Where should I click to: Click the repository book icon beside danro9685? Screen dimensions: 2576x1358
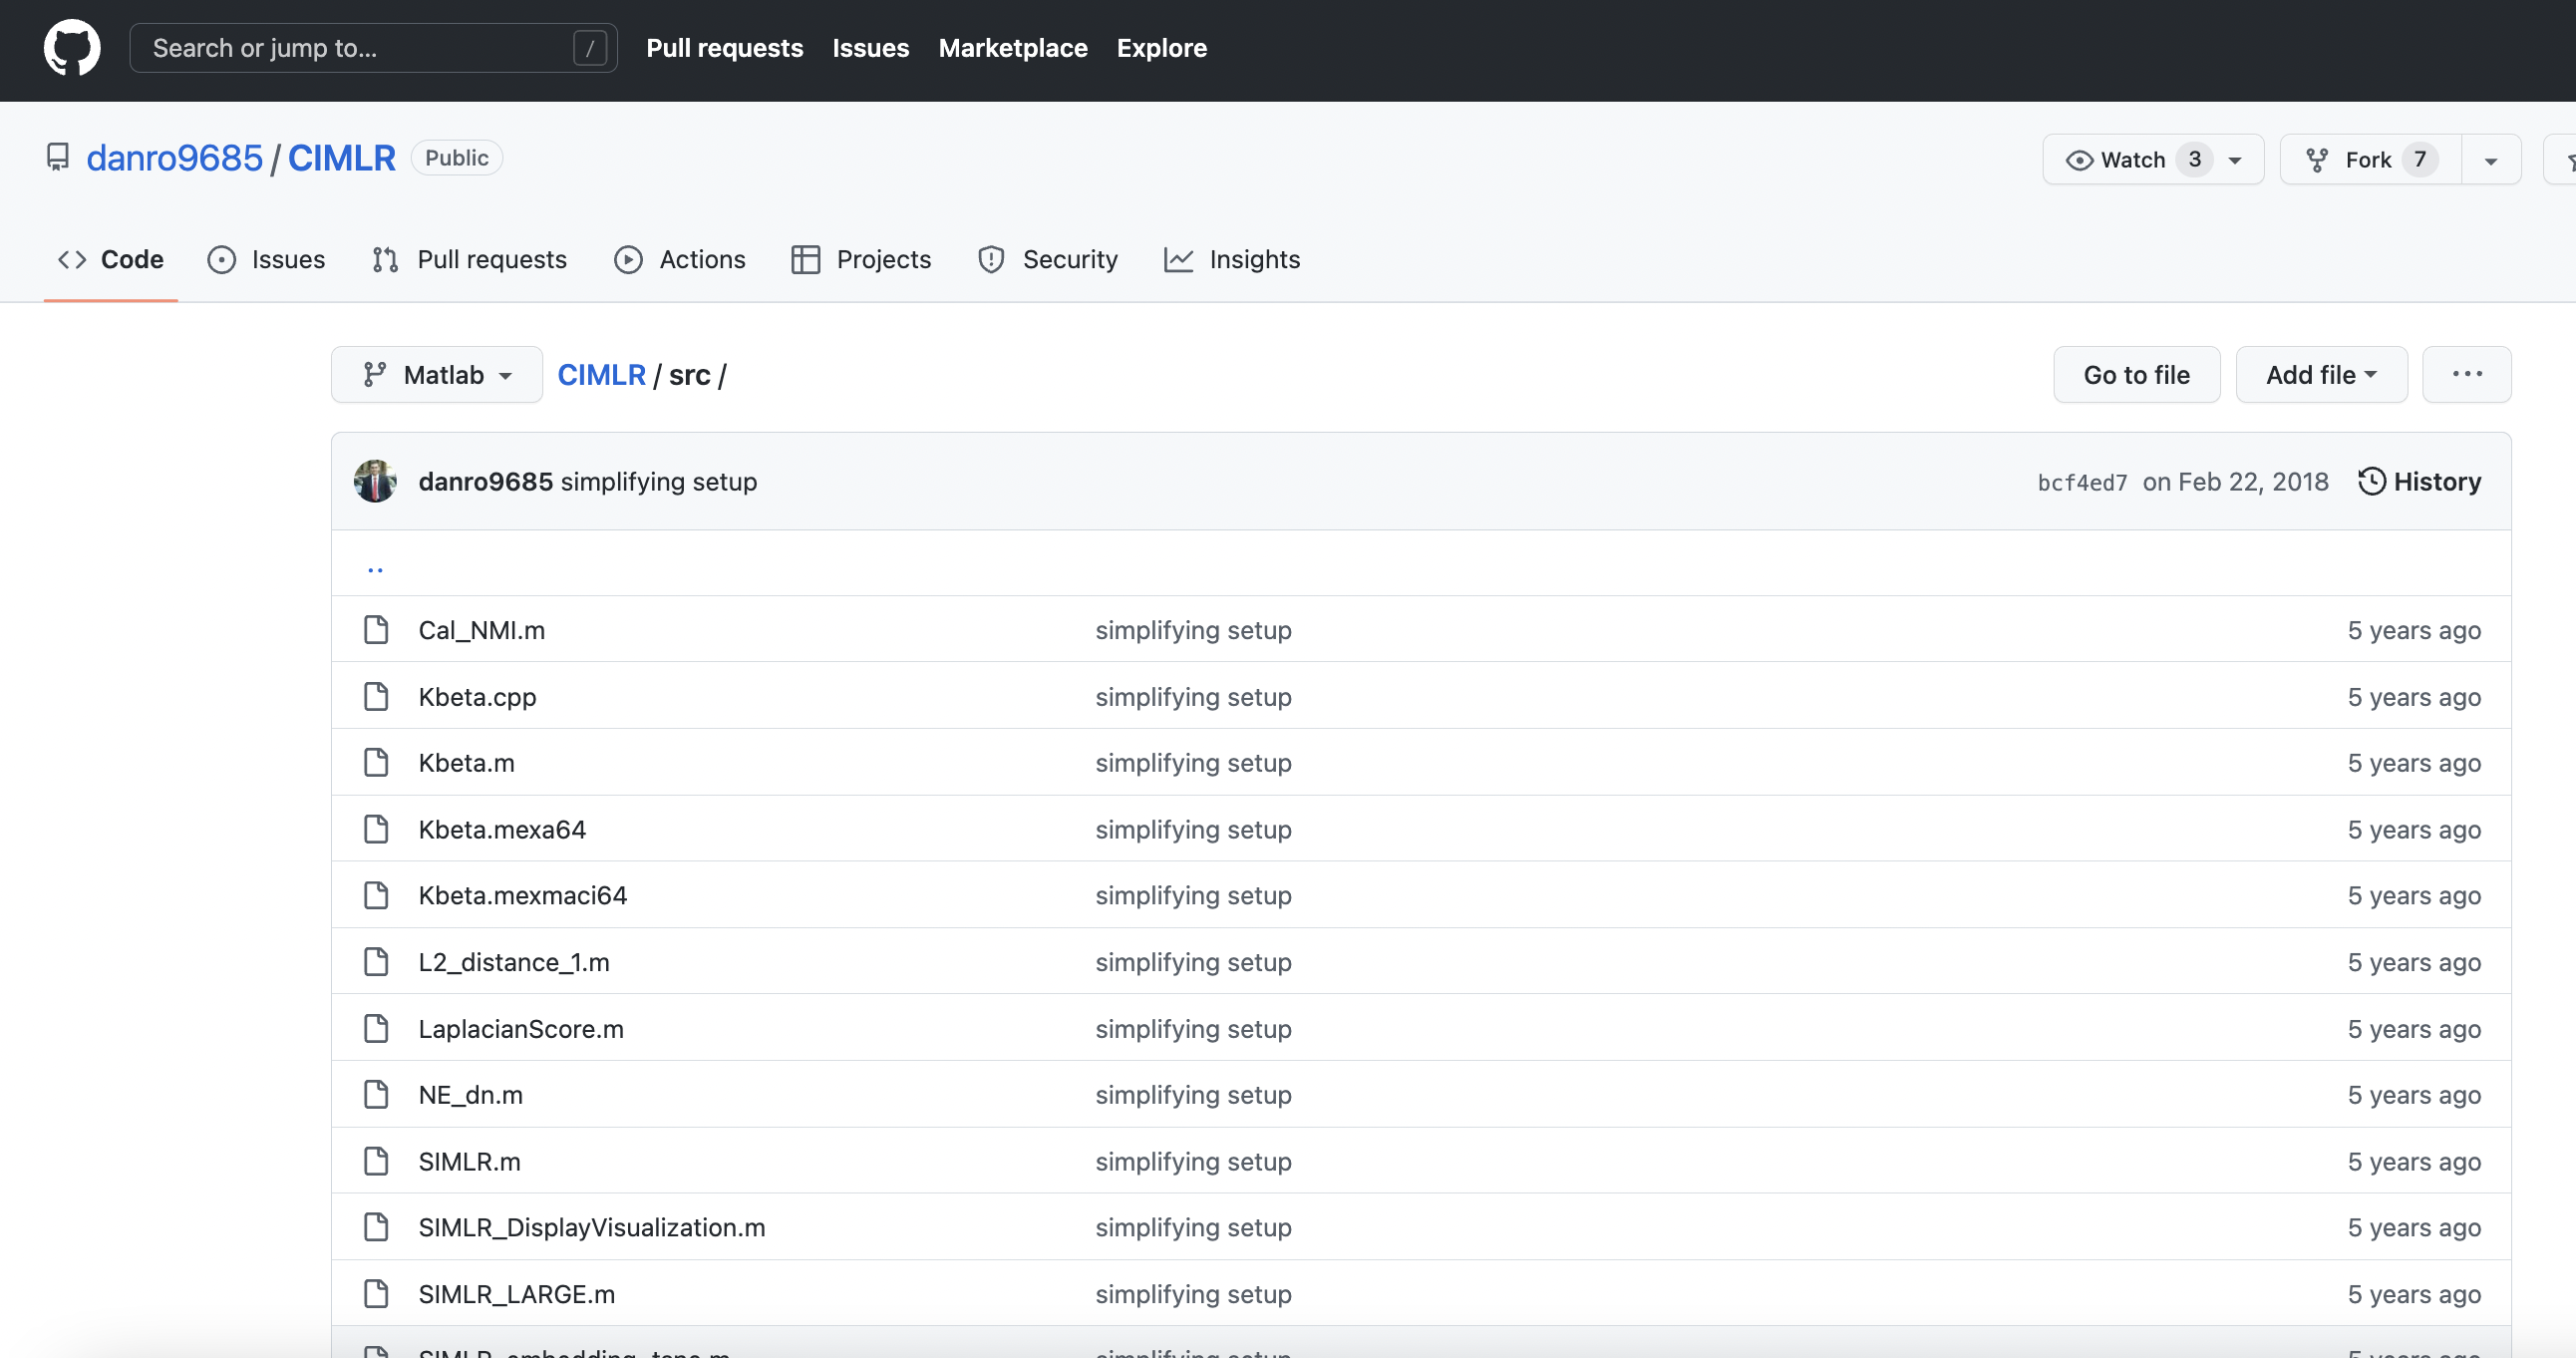click(58, 157)
